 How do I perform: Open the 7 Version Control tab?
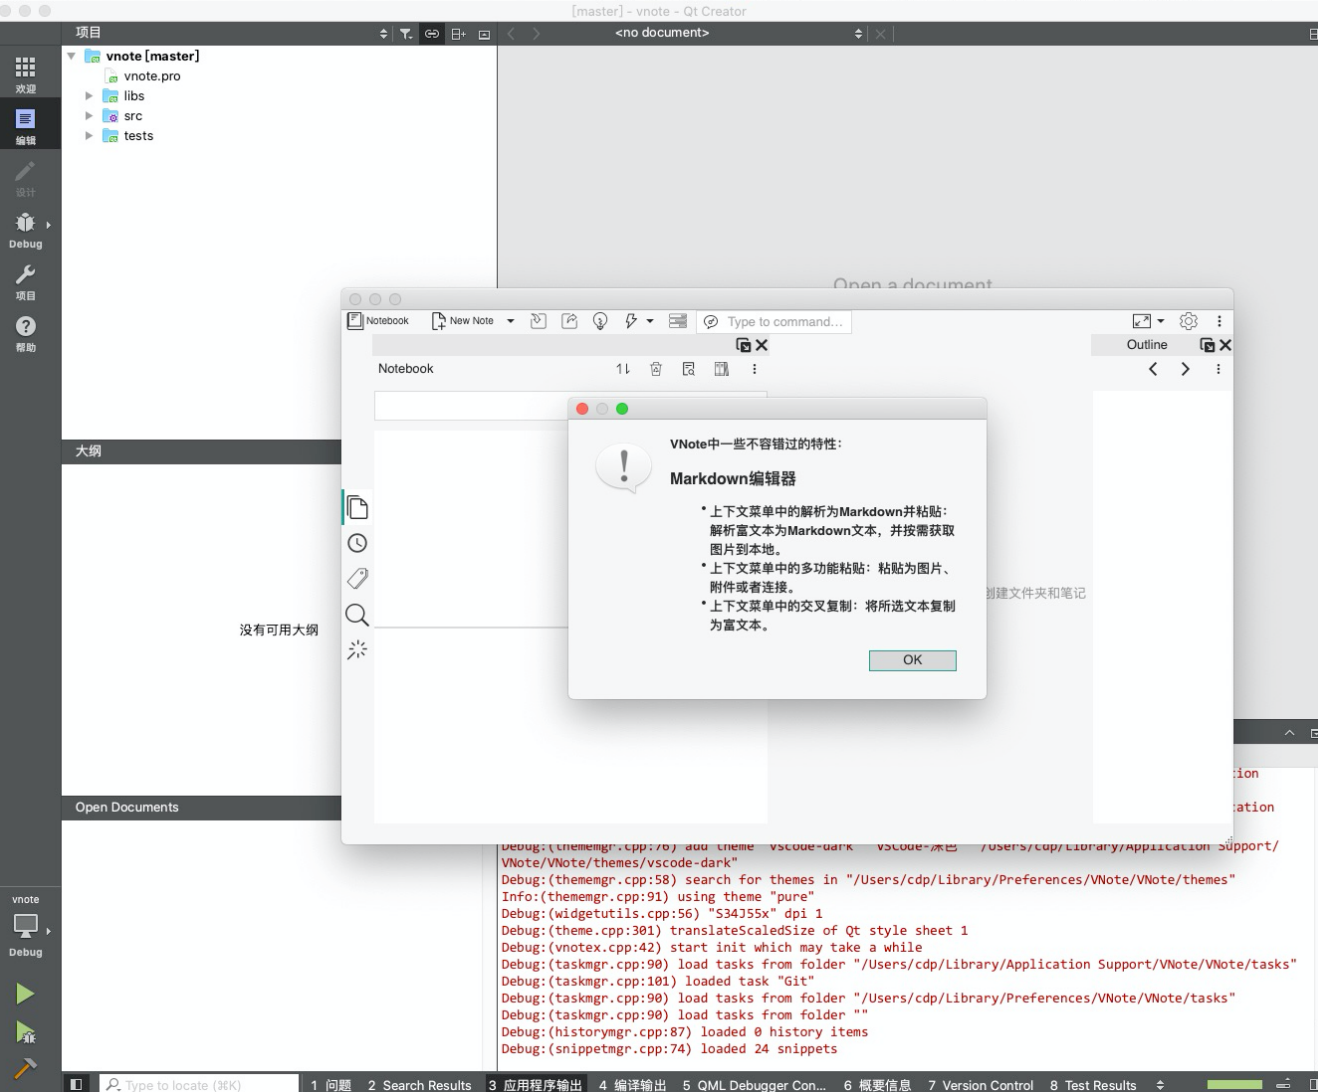[981, 1084]
